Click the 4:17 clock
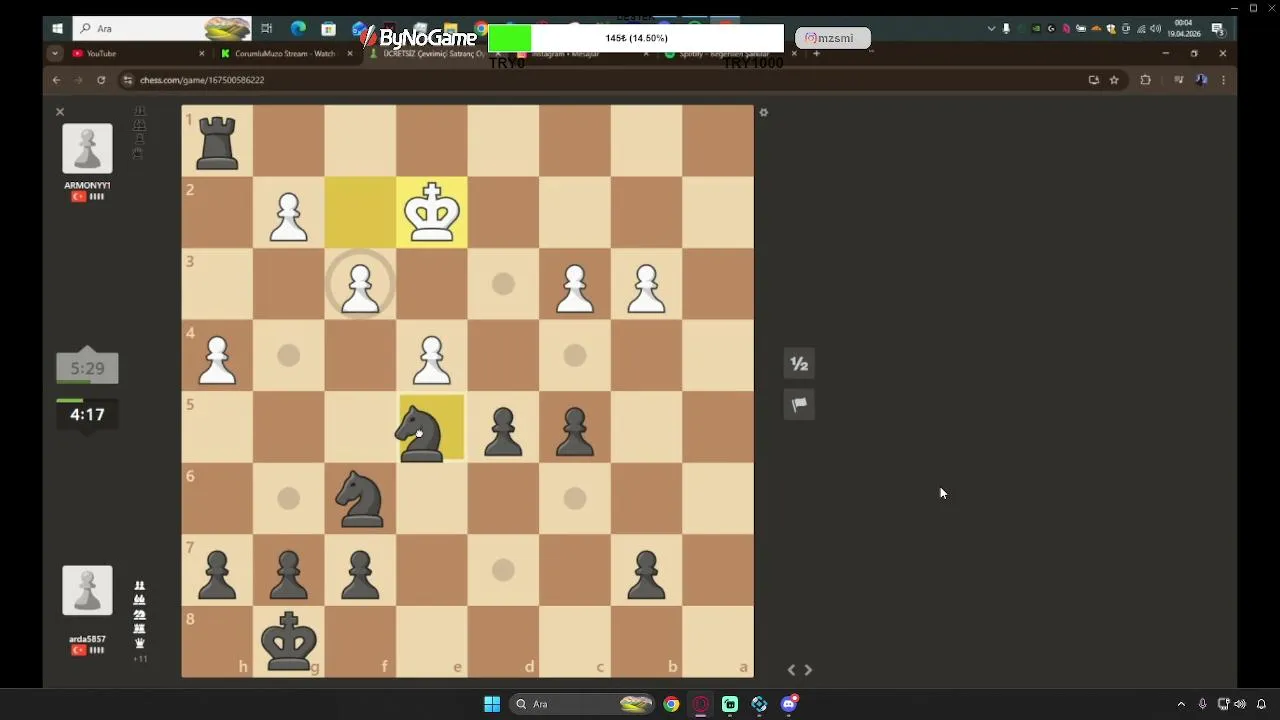The width and height of the screenshot is (1280, 720). coord(87,414)
